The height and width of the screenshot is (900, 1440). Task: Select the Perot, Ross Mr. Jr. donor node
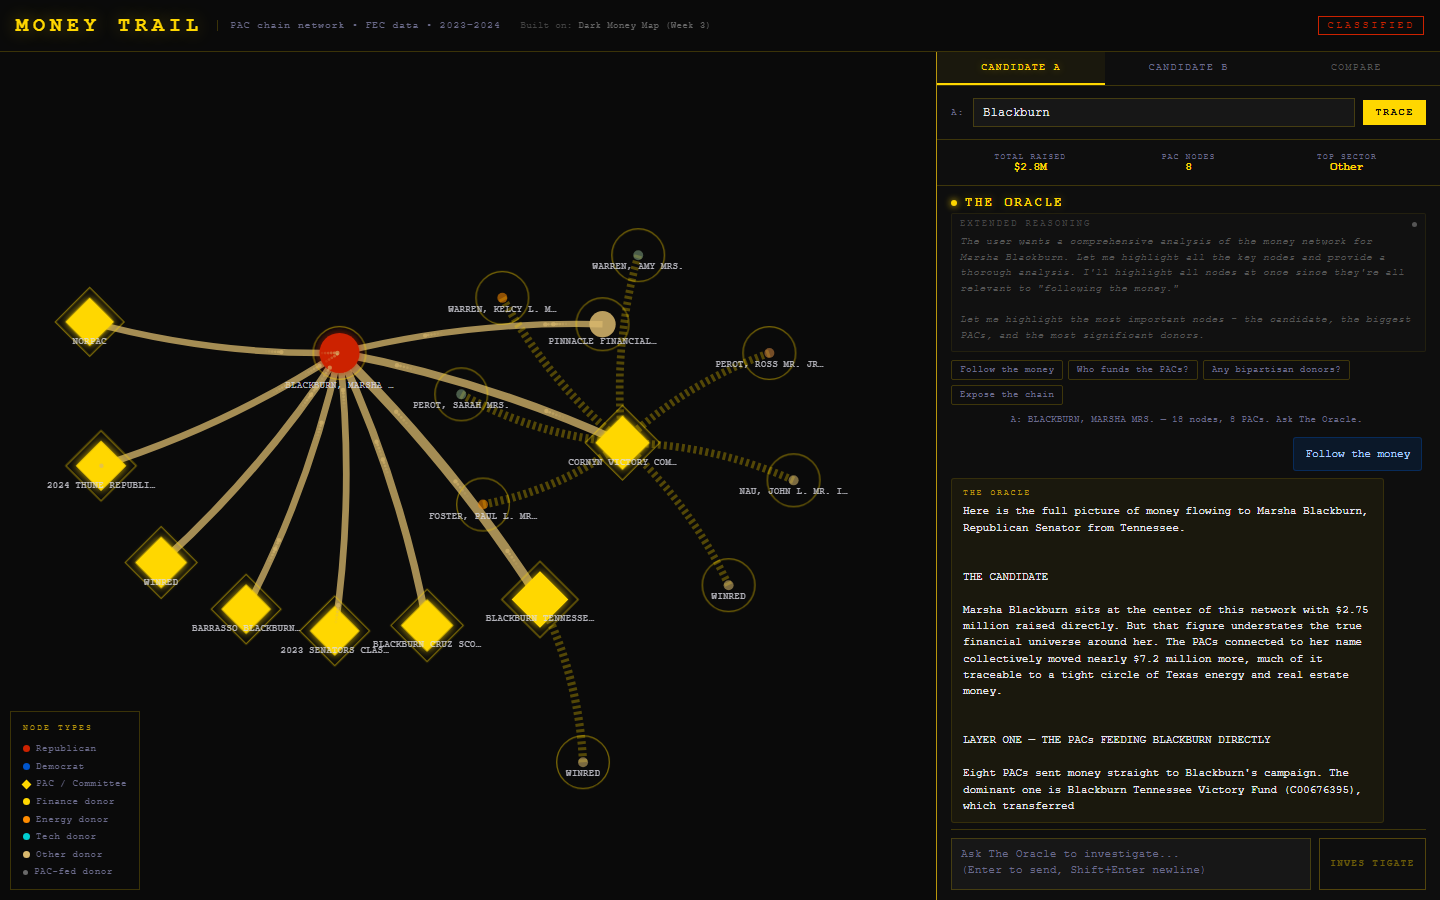(x=769, y=353)
